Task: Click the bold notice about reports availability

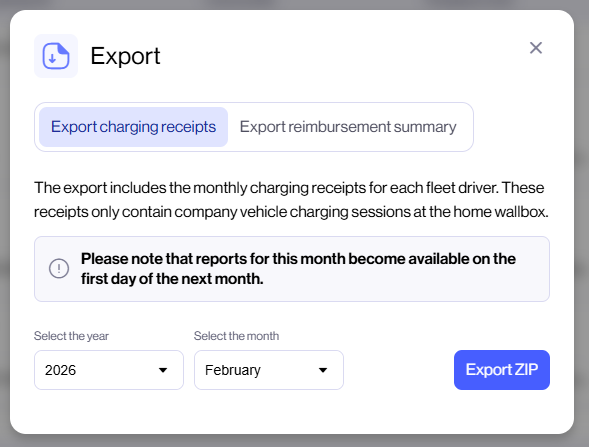Action: 298,269
